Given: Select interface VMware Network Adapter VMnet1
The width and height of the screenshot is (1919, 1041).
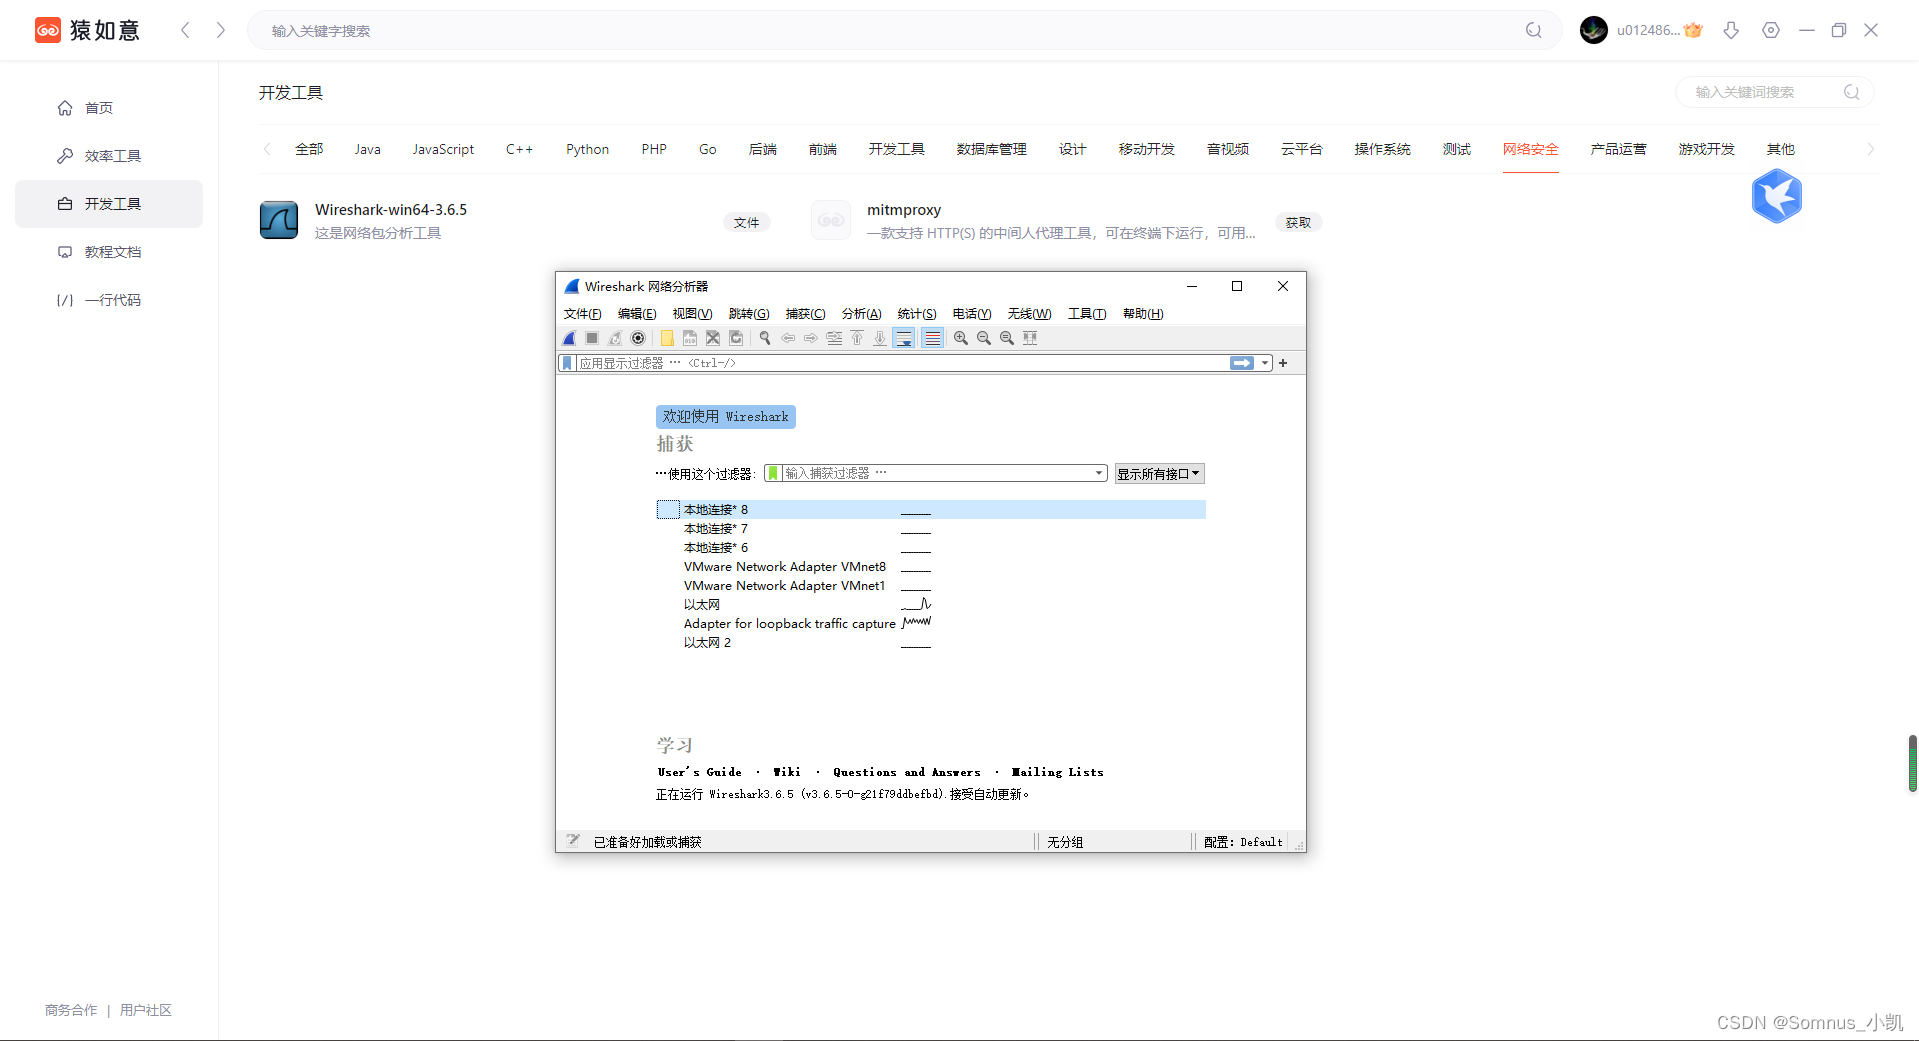Looking at the screenshot, I should [x=931, y=586].
